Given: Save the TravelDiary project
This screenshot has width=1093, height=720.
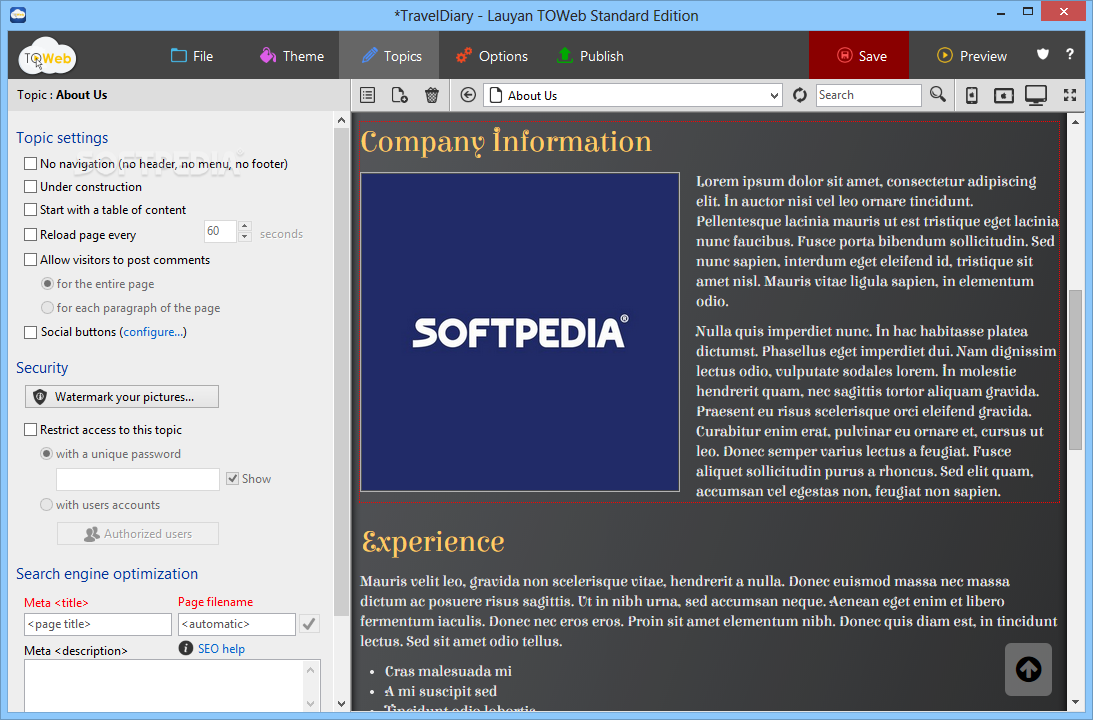Looking at the screenshot, I should pyautogui.click(x=859, y=55).
